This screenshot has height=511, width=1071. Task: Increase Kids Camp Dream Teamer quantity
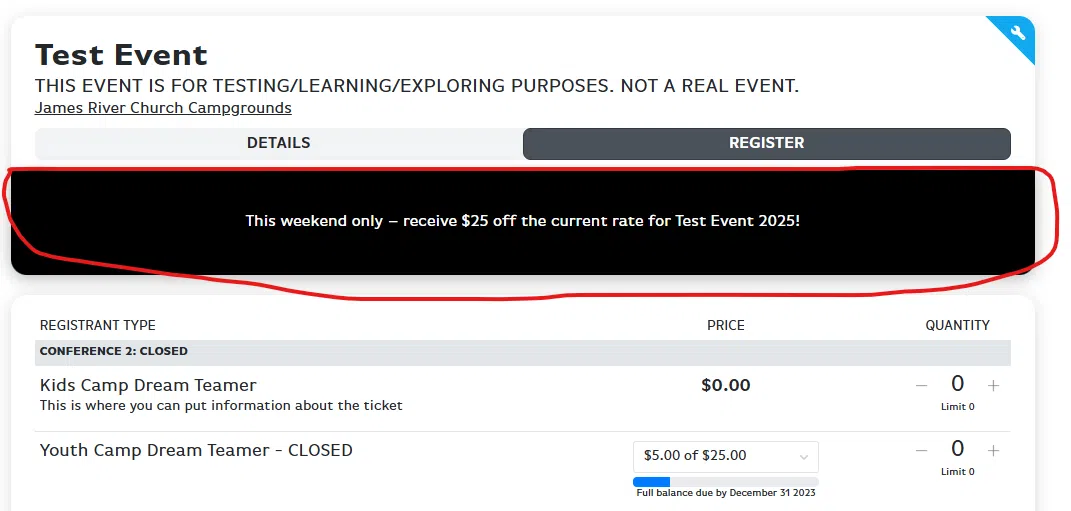point(993,386)
